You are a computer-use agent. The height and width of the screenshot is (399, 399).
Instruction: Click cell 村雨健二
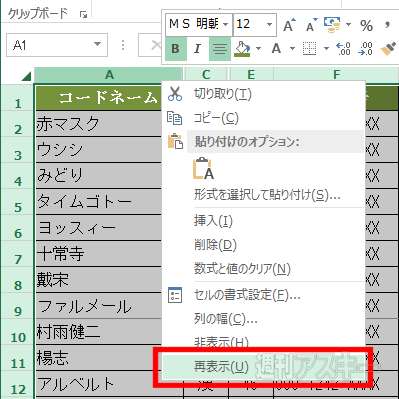click(x=99, y=332)
